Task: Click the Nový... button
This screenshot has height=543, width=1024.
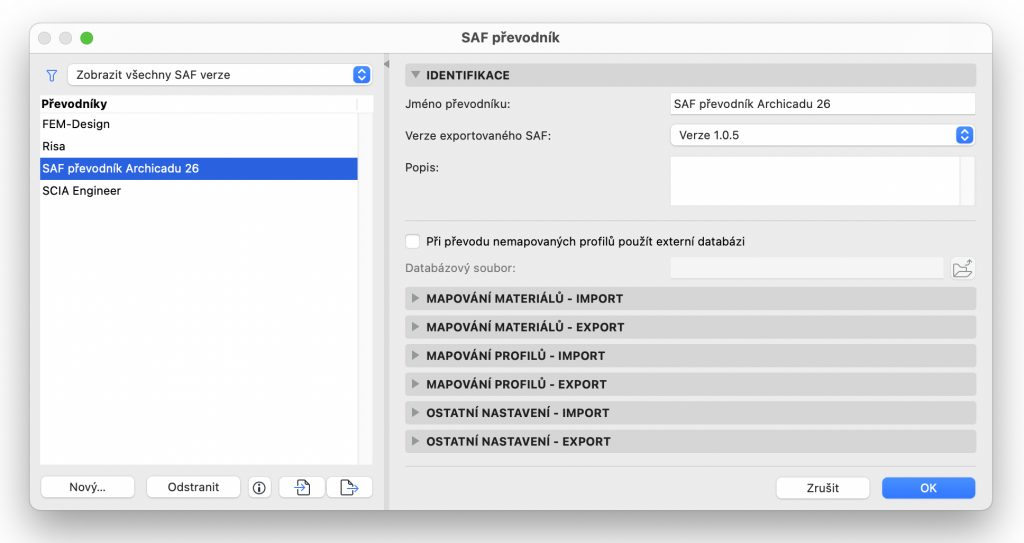Action: pos(88,487)
